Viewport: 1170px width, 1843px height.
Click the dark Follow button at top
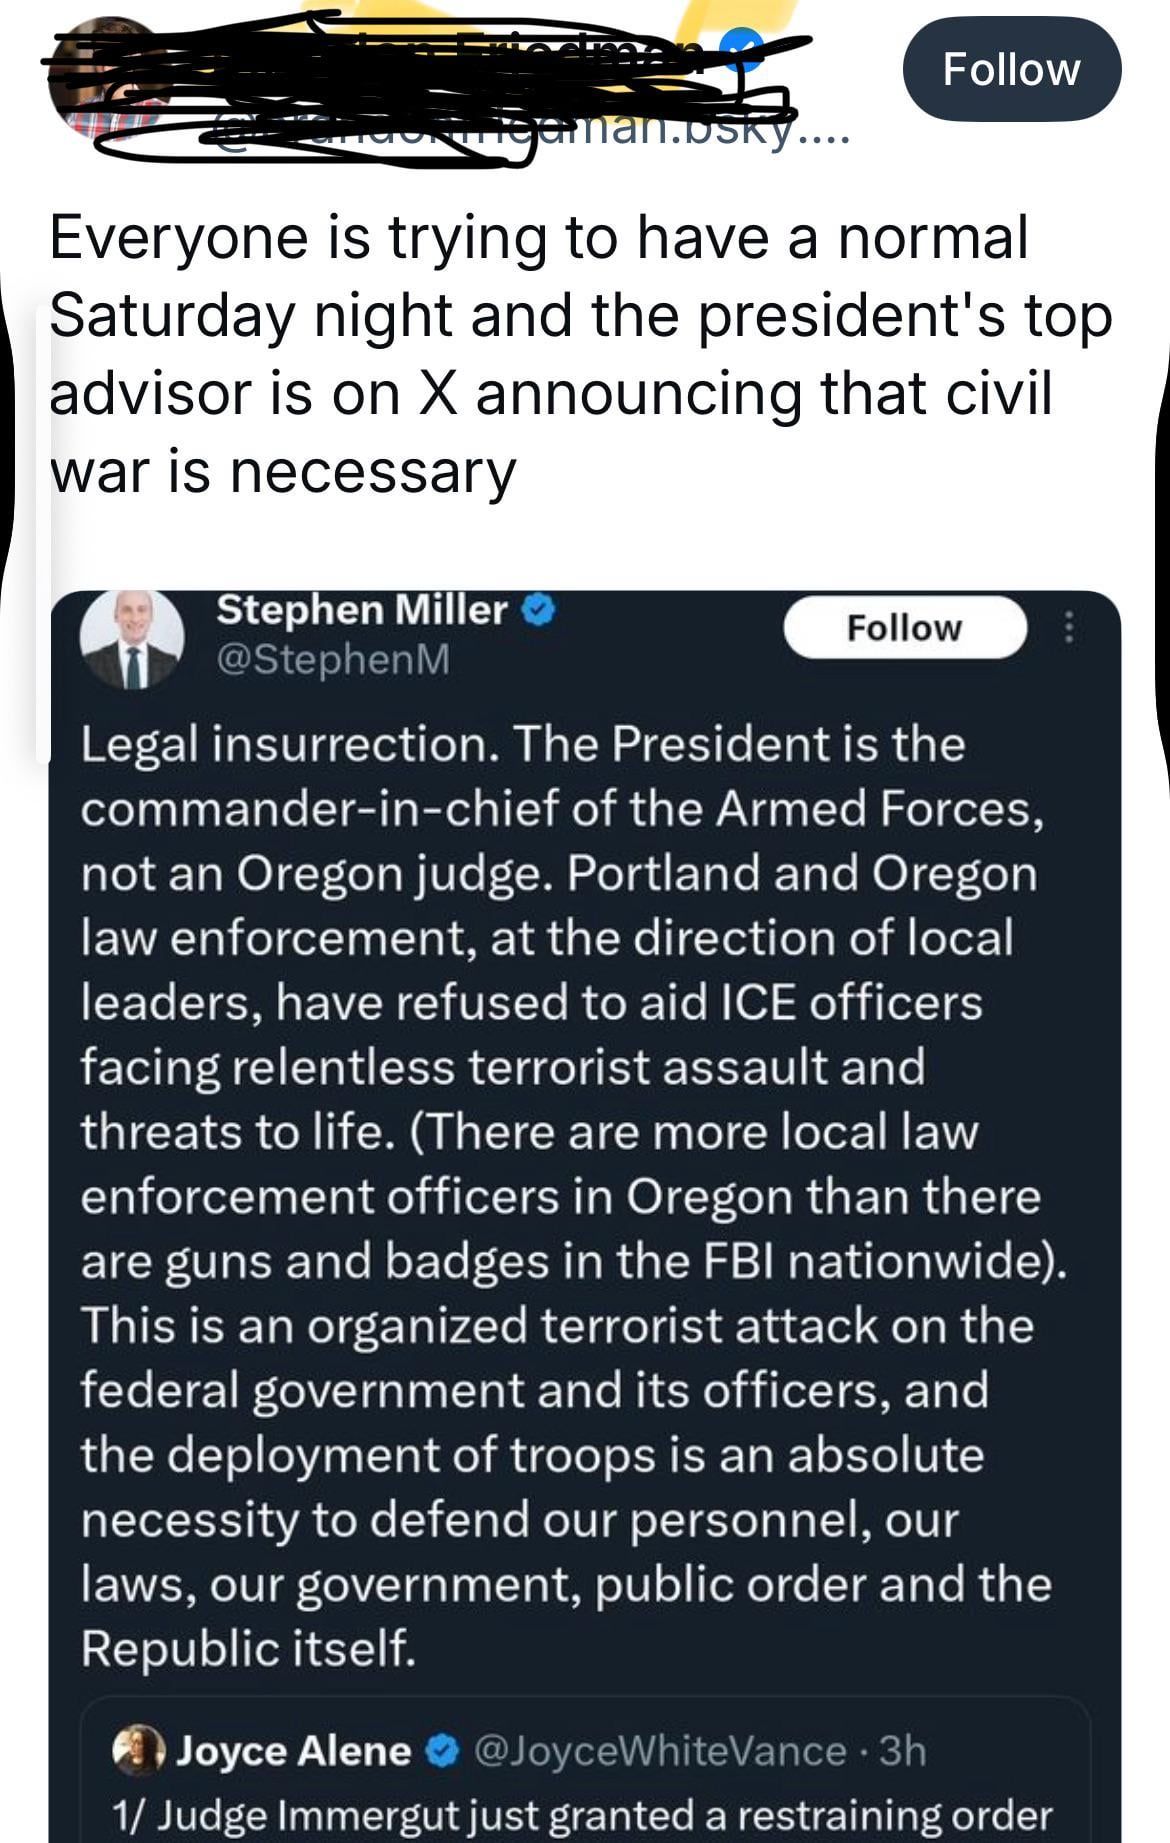click(1011, 69)
